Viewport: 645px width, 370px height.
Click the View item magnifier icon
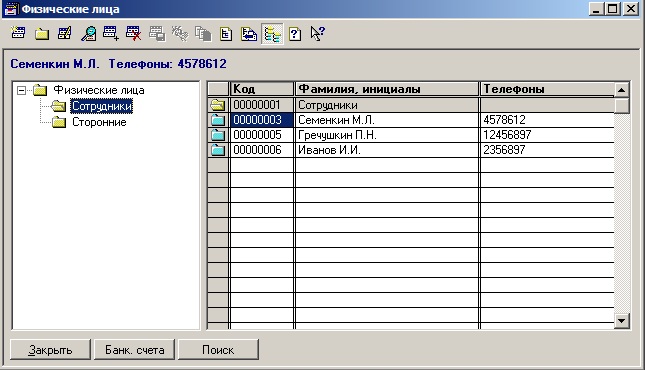coord(88,34)
